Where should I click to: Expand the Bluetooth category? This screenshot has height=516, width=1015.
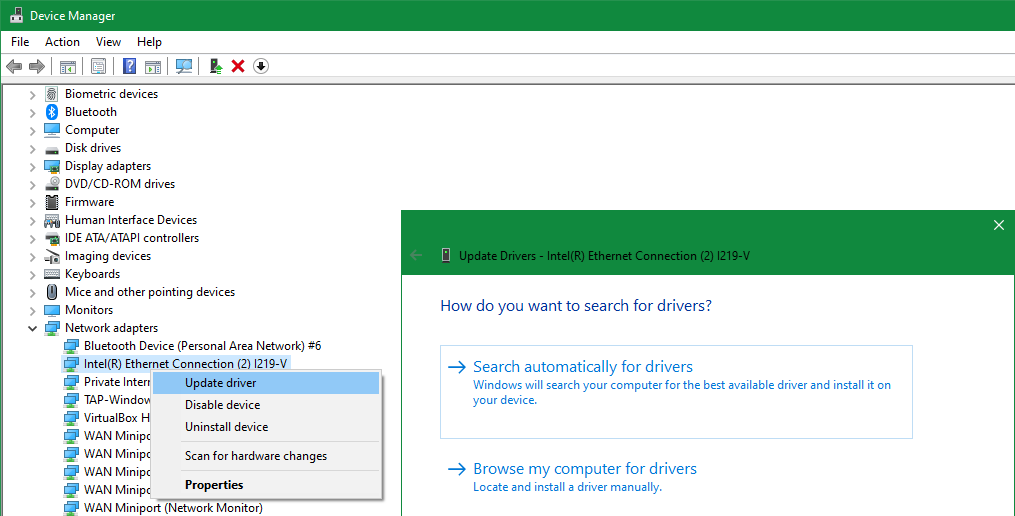pos(32,112)
